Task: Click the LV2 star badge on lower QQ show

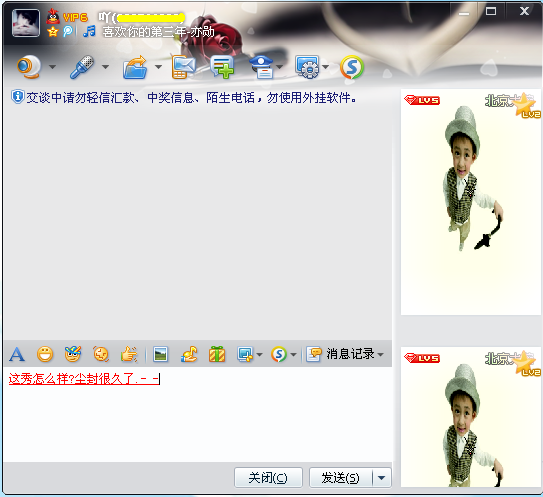Action: (527, 364)
